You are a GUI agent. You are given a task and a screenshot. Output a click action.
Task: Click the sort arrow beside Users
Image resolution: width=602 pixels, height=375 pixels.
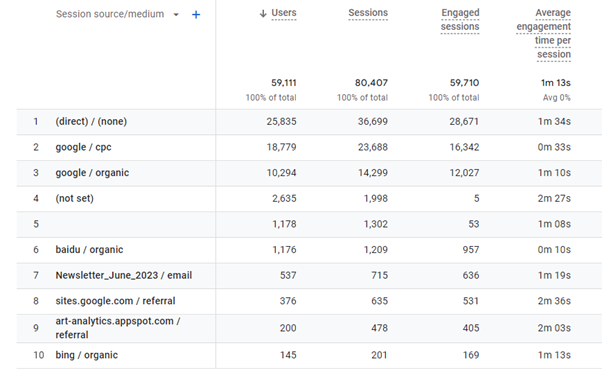[x=263, y=14]
